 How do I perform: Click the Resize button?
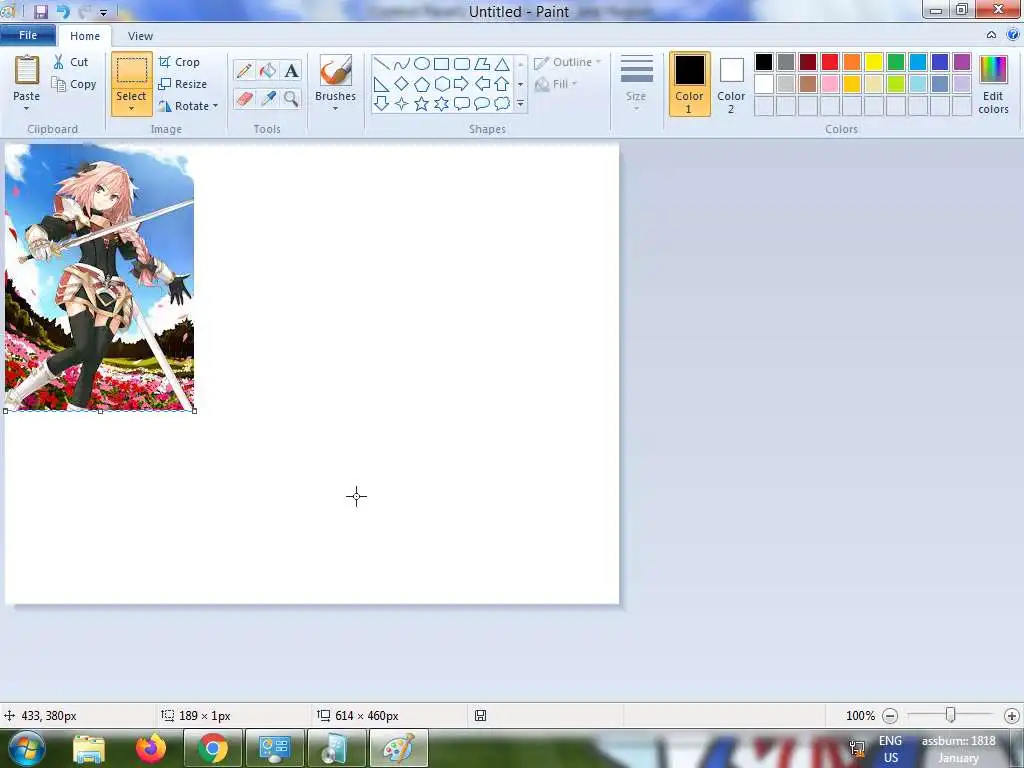point(183,84)
